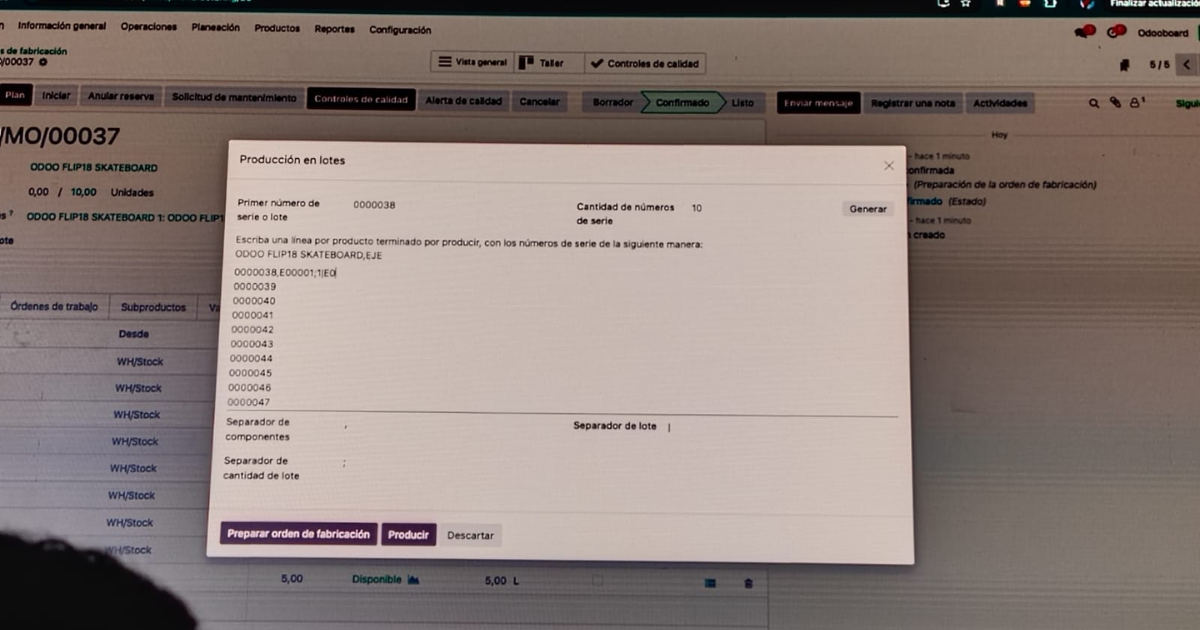Viewport: 1200px width, 630px height.
Task: Edit the Cantidad de números de serie value
Action: 697,208
